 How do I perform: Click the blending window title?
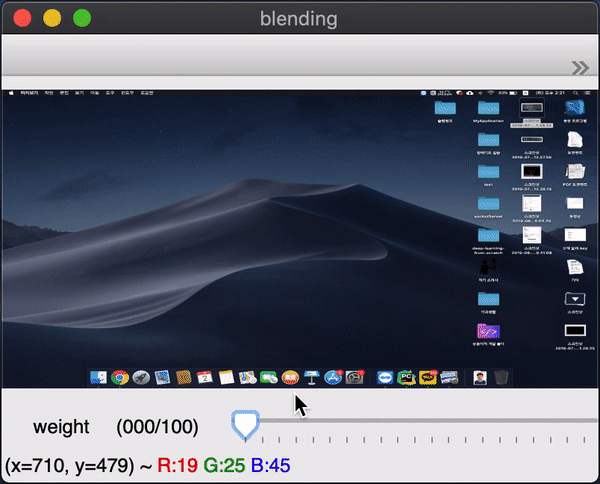click(299, 18)
